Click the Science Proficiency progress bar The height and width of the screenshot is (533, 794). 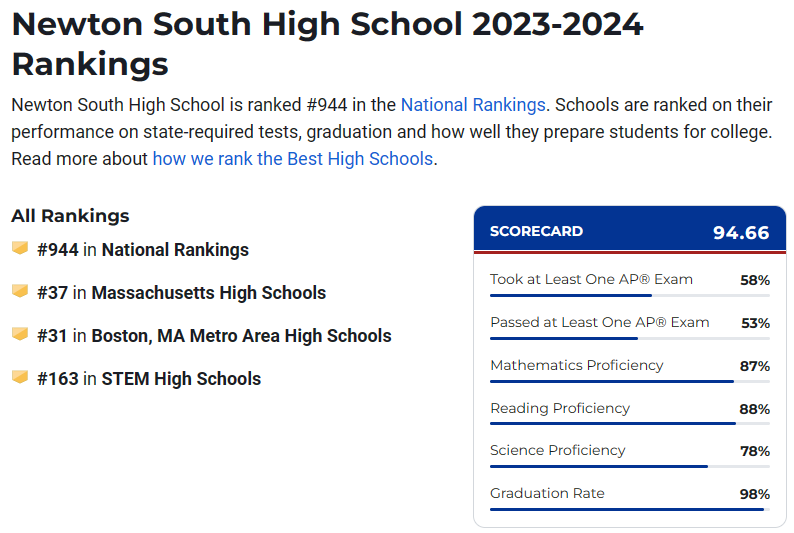[630, 466]
